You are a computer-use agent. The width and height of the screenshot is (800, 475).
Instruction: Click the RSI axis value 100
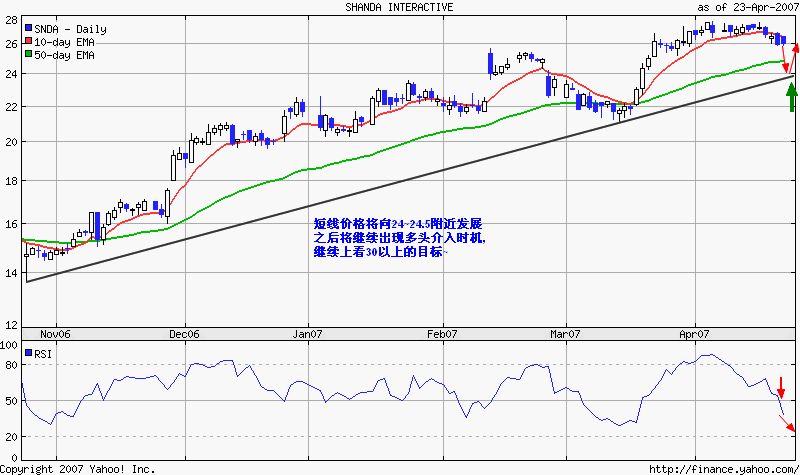tap(9, 345)
